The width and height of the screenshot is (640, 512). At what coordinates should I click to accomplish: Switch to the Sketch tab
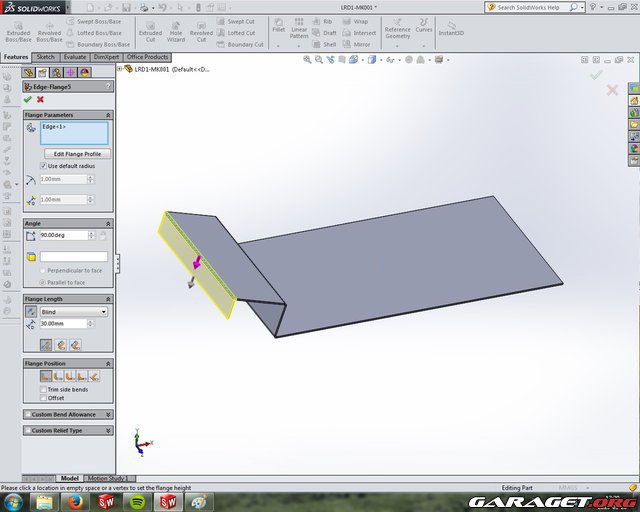pyautogui.click(x=46, y=57)
